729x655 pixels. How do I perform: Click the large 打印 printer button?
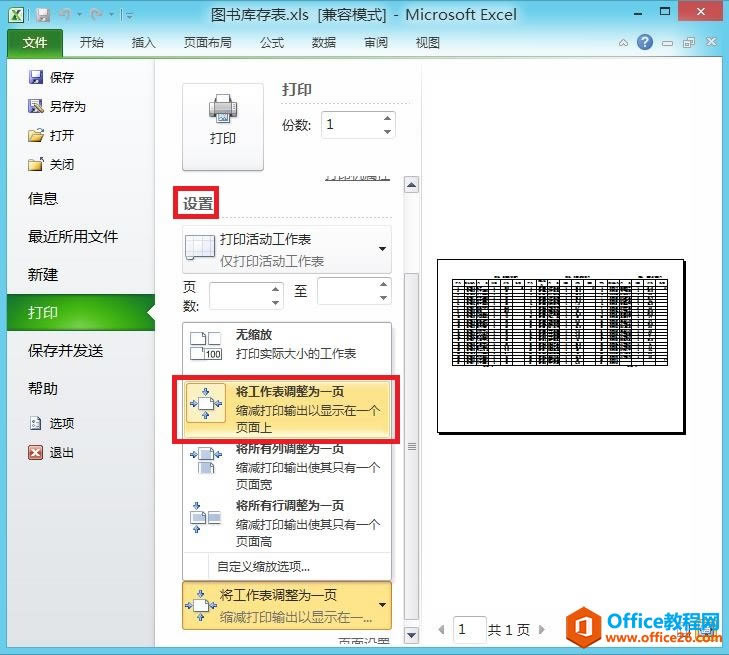click(223, 127)
